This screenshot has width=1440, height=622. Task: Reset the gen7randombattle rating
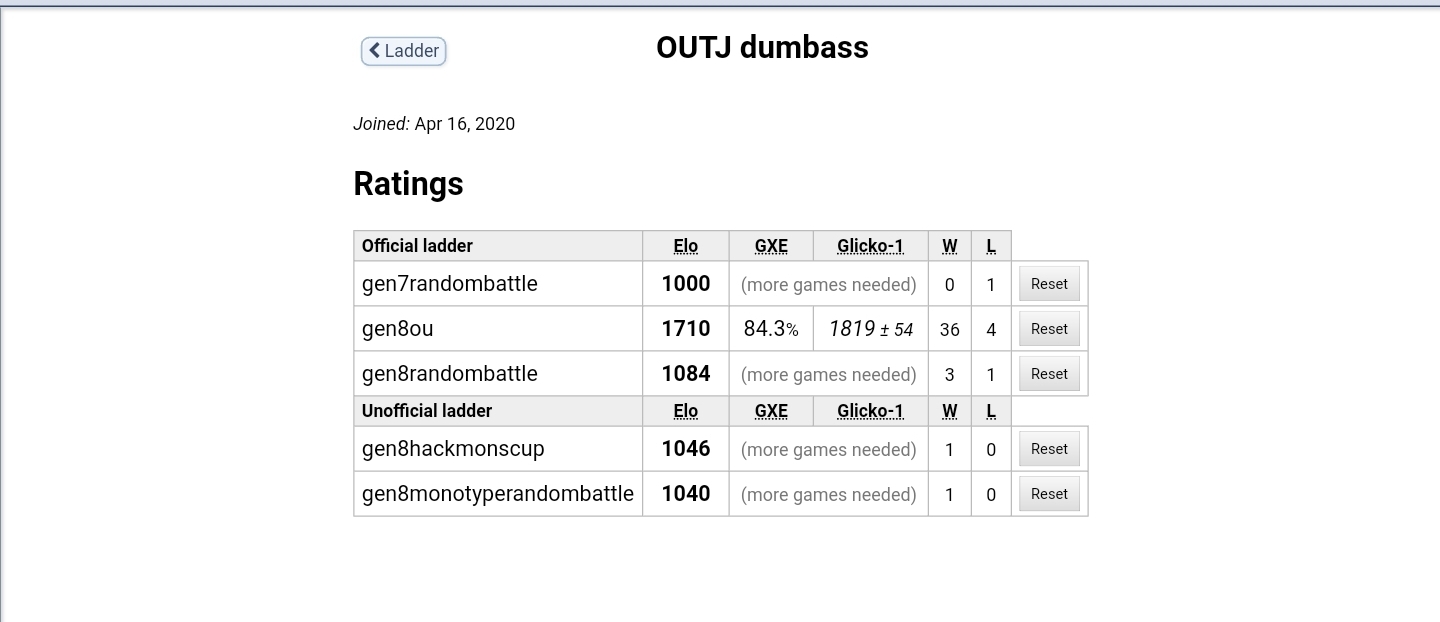click(1049, 284)
